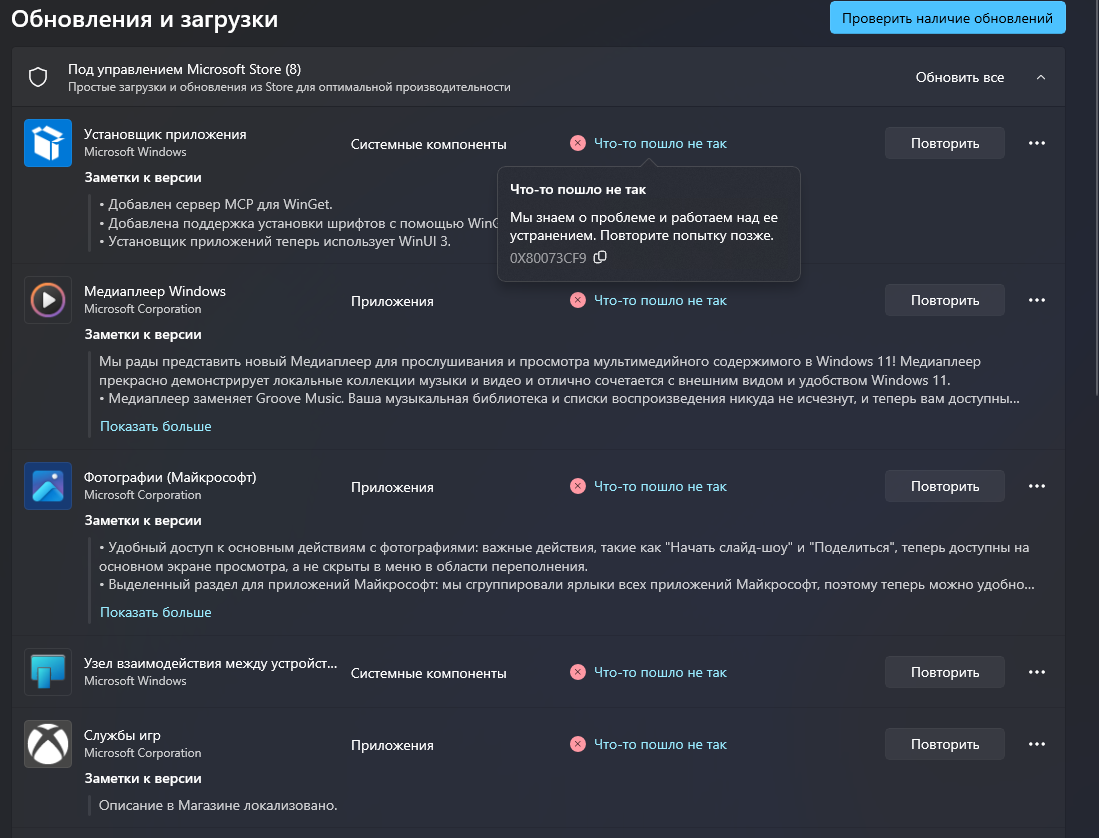Click the truncated name Узел взаимодействия между устройст...

210,663
